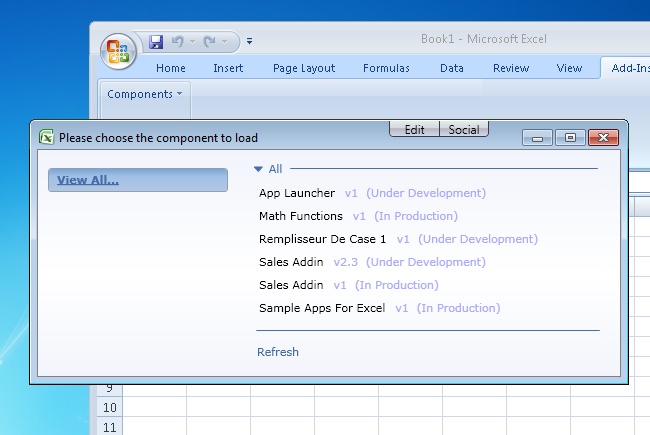Click the Excel icon in dialog title bar
The width and height of the screenshot is (650, 435).
tap(46, 137)
